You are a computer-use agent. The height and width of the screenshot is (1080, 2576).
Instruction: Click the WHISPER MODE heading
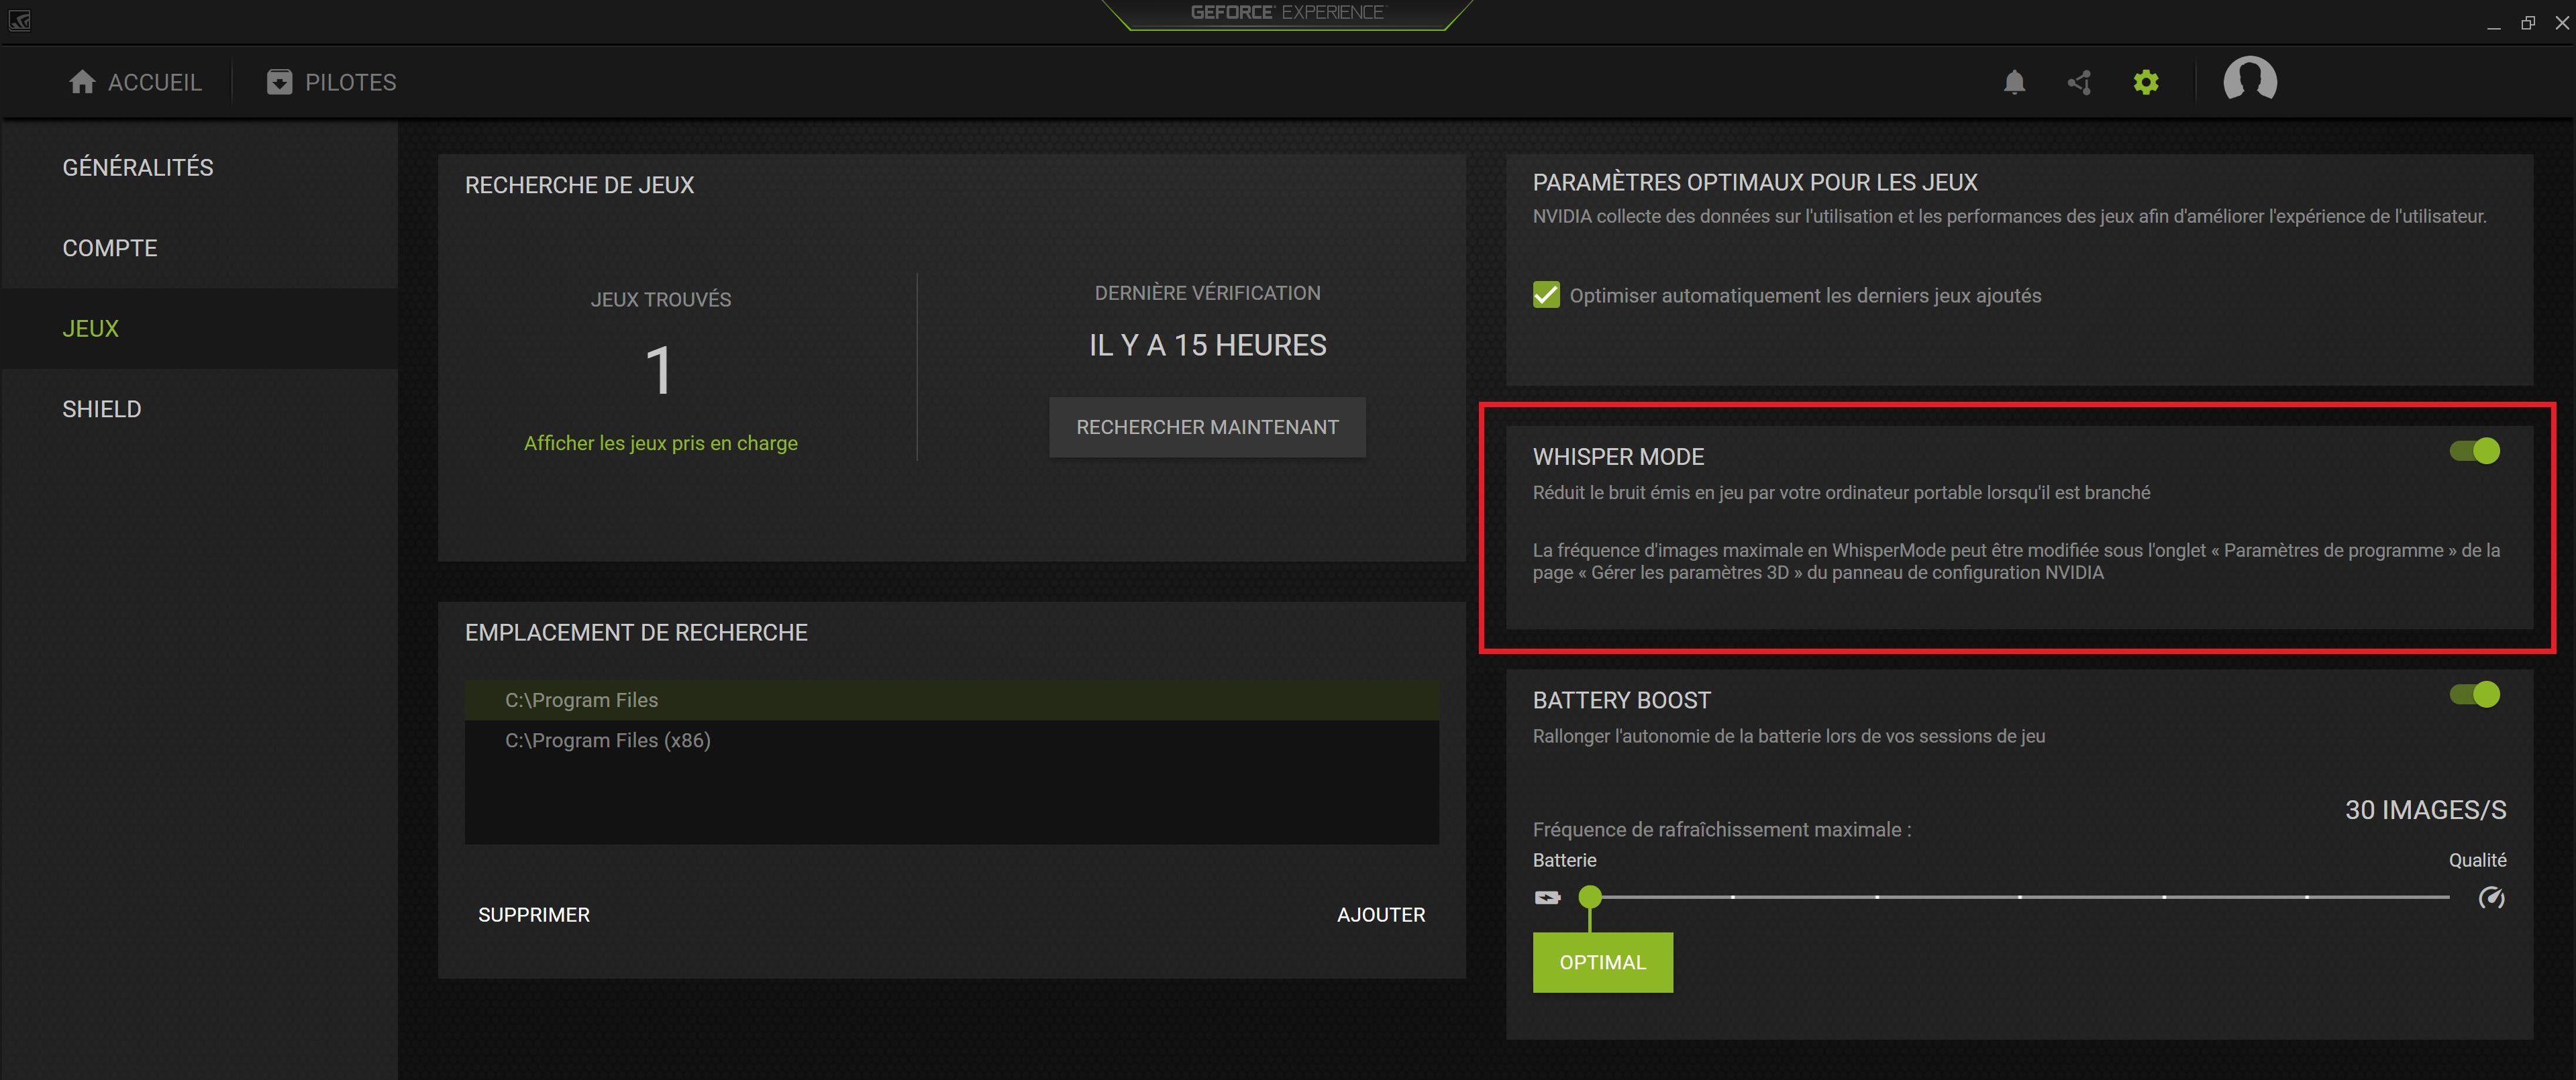(1618, 457)
